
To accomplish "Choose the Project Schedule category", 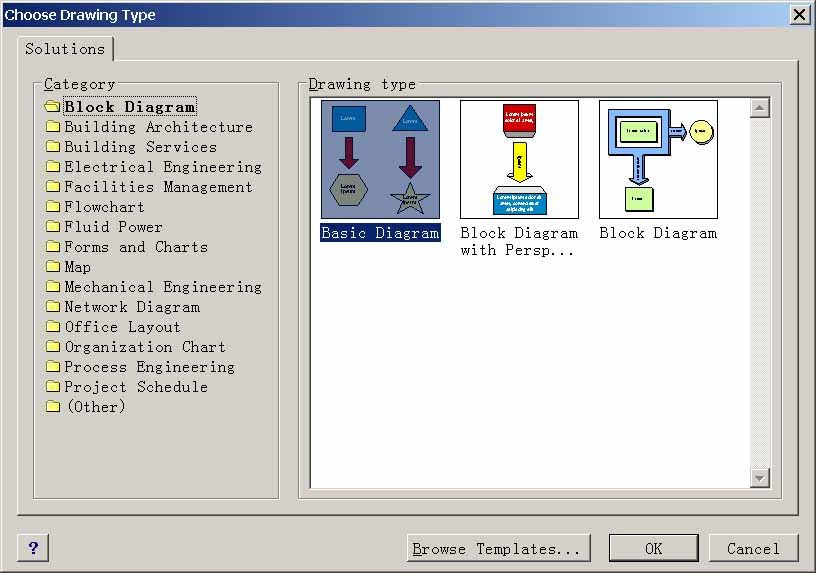I will point(136,387).
